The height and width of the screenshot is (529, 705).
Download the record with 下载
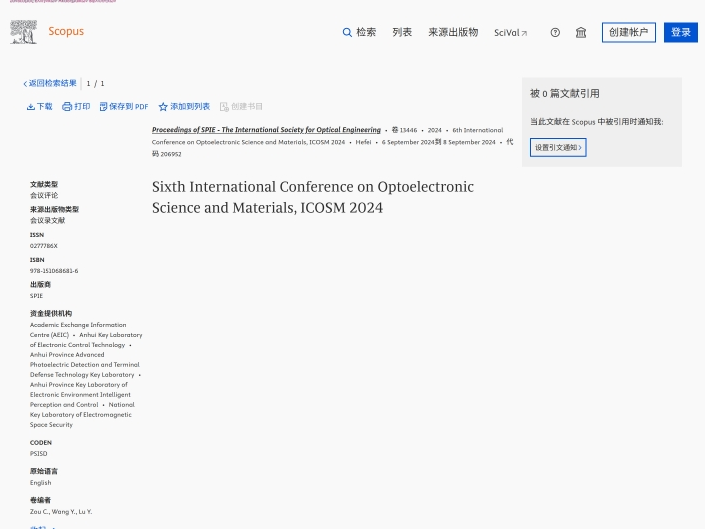(39, 106)
